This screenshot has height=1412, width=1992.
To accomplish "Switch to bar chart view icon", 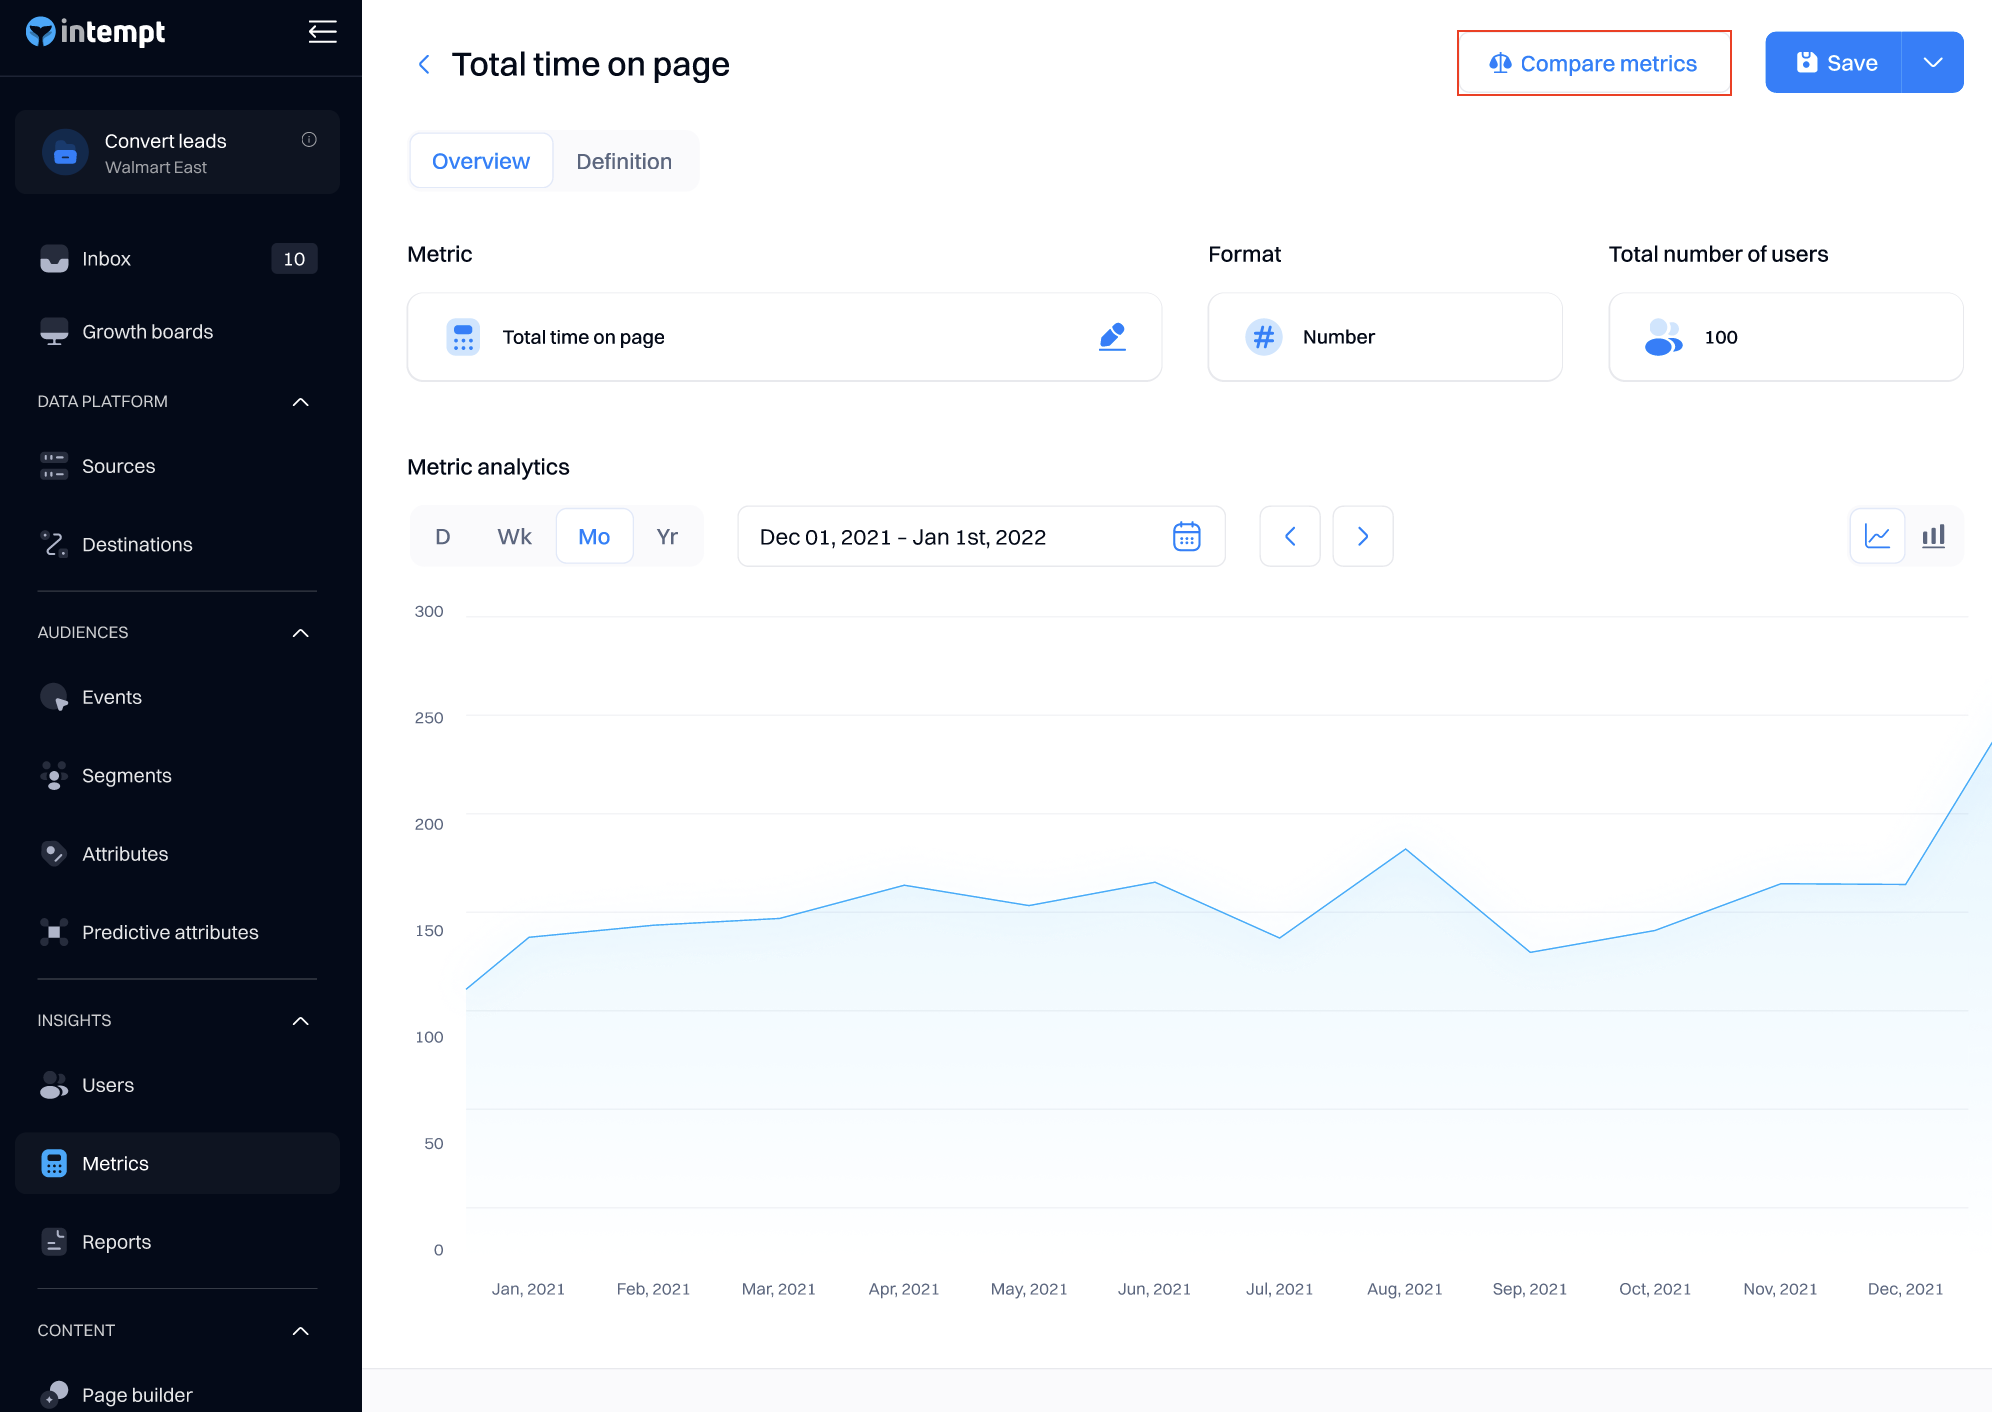I will pyautogui.click(x=1933, y=537).
